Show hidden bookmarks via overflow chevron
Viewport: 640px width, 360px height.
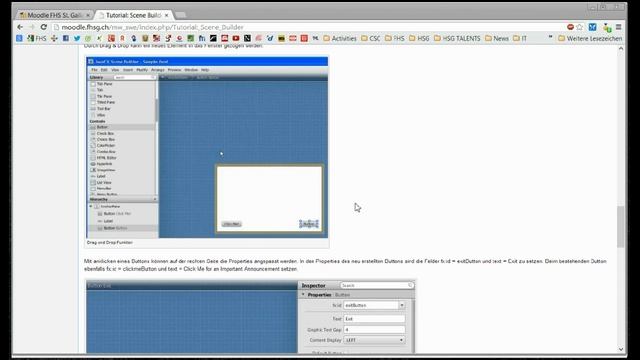click(550, 38)
